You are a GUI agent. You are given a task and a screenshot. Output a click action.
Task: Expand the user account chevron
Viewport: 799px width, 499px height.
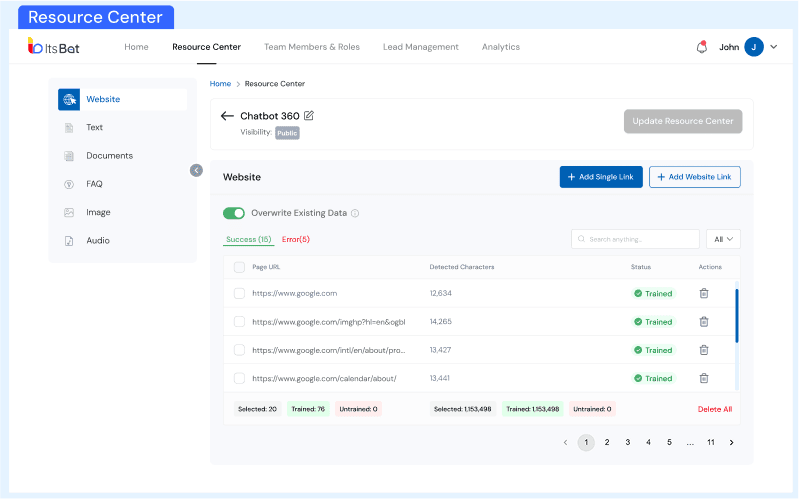774,47
